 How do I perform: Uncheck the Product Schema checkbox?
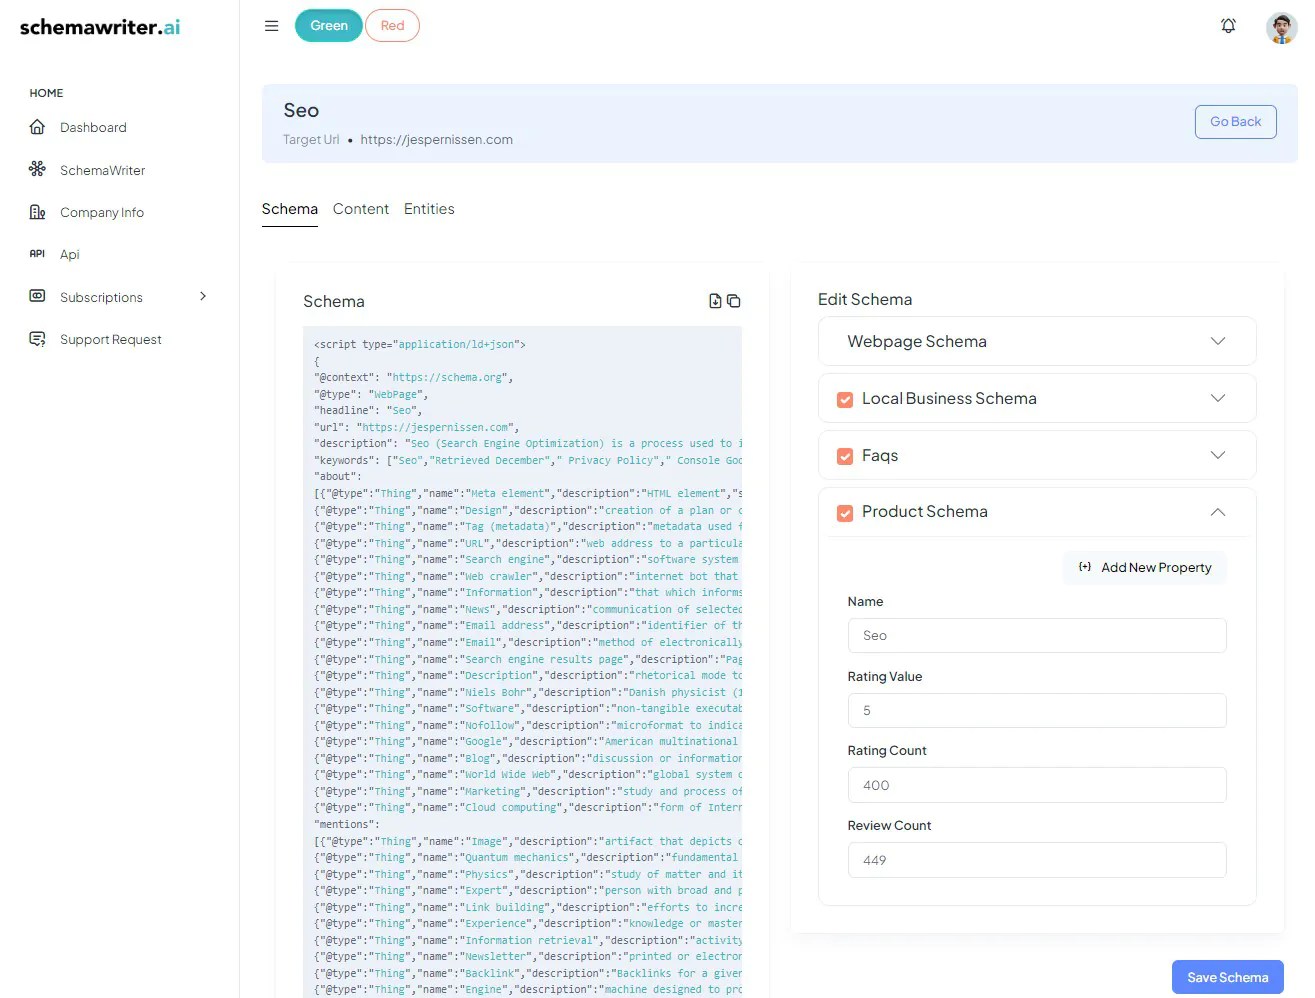(845, 512)
